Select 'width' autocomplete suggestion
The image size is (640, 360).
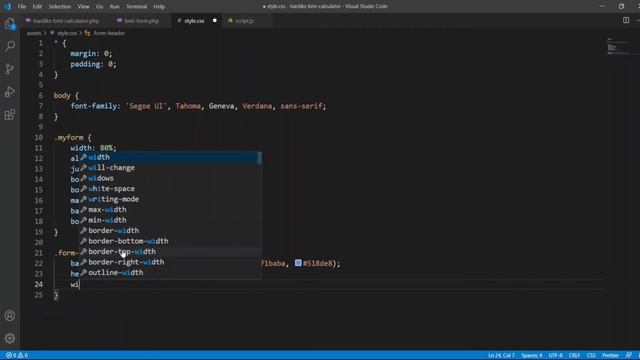tap(168, 158)
